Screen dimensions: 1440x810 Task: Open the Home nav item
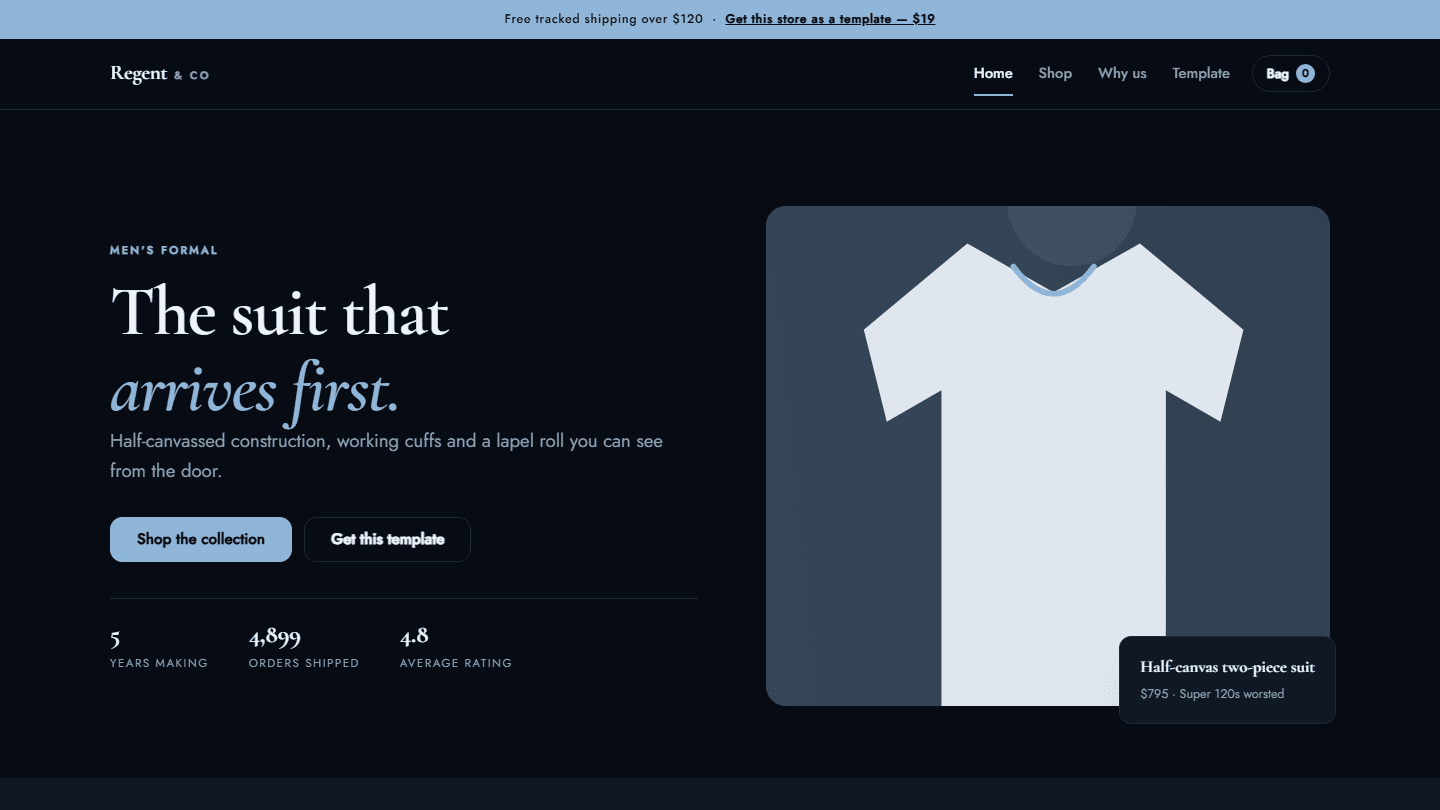pyautogui.click(x=993, y=74)
